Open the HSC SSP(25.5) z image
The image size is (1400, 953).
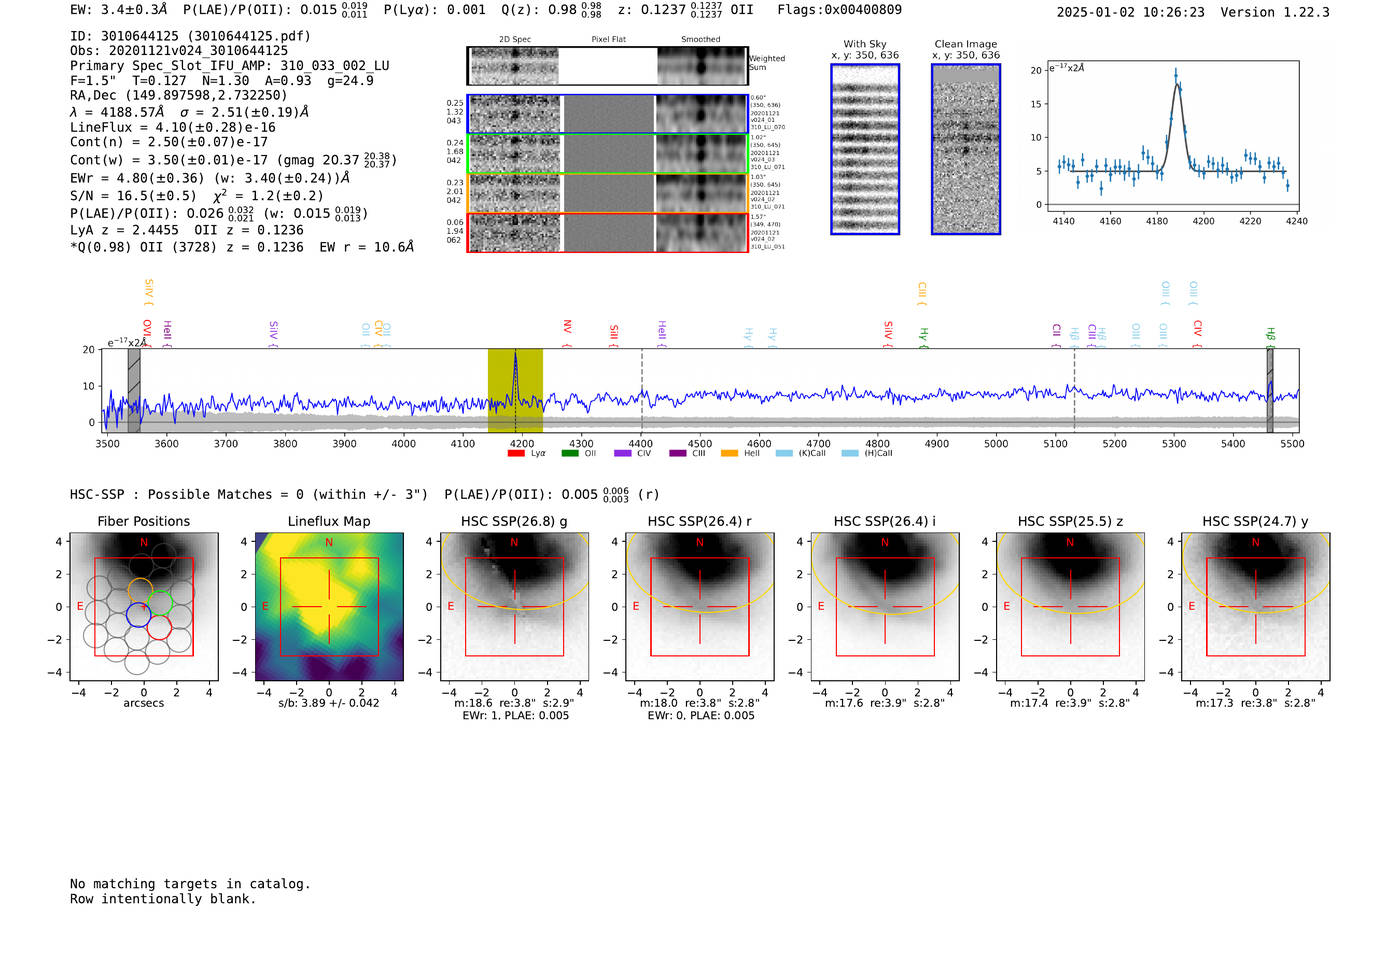(x=1070, y=606)
